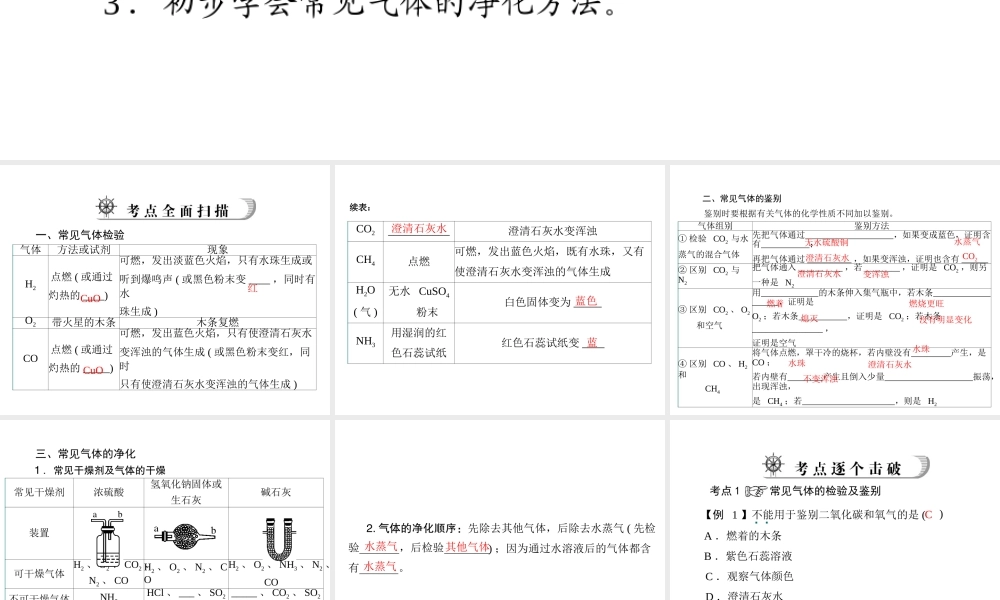Click option A．燃着的木条

click(x=743, y=536)
